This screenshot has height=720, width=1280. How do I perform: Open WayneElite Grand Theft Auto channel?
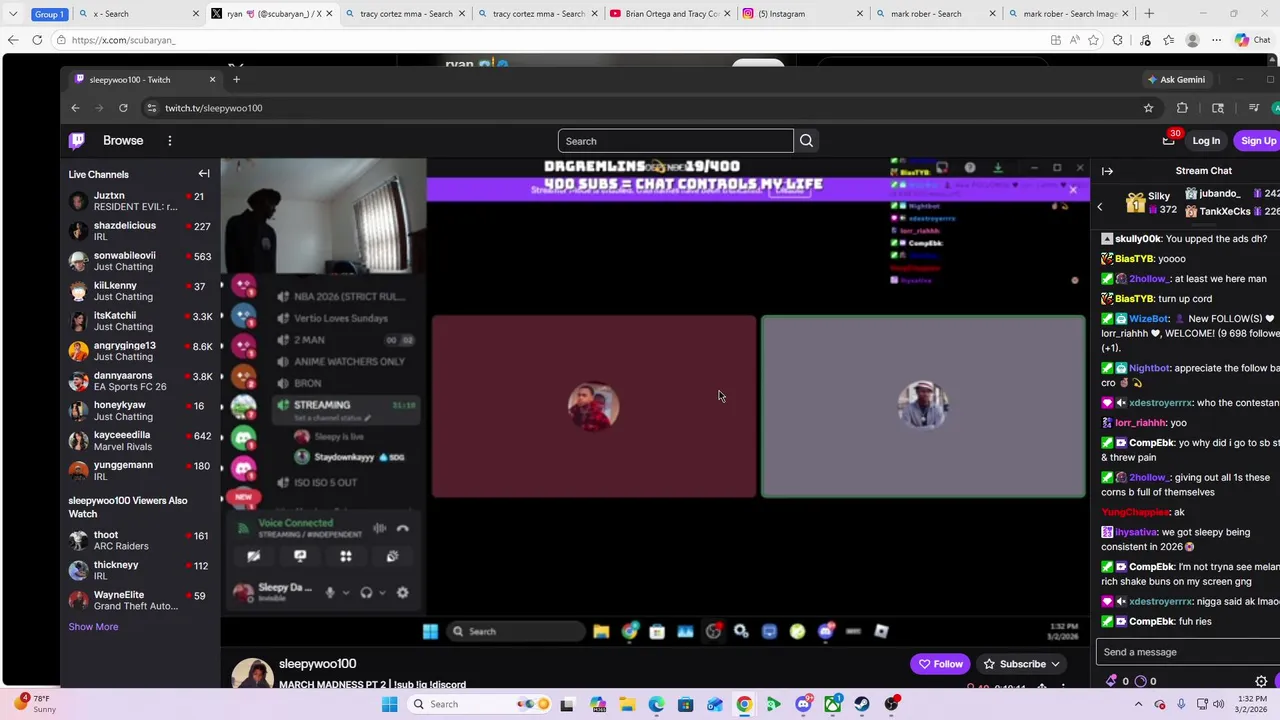point(138,601)
